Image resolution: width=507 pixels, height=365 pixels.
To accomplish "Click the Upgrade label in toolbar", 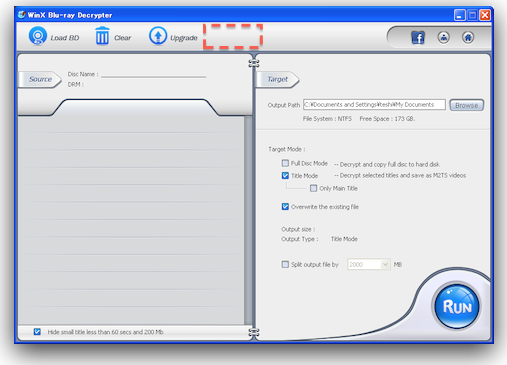I will click(x=184, y=38).
